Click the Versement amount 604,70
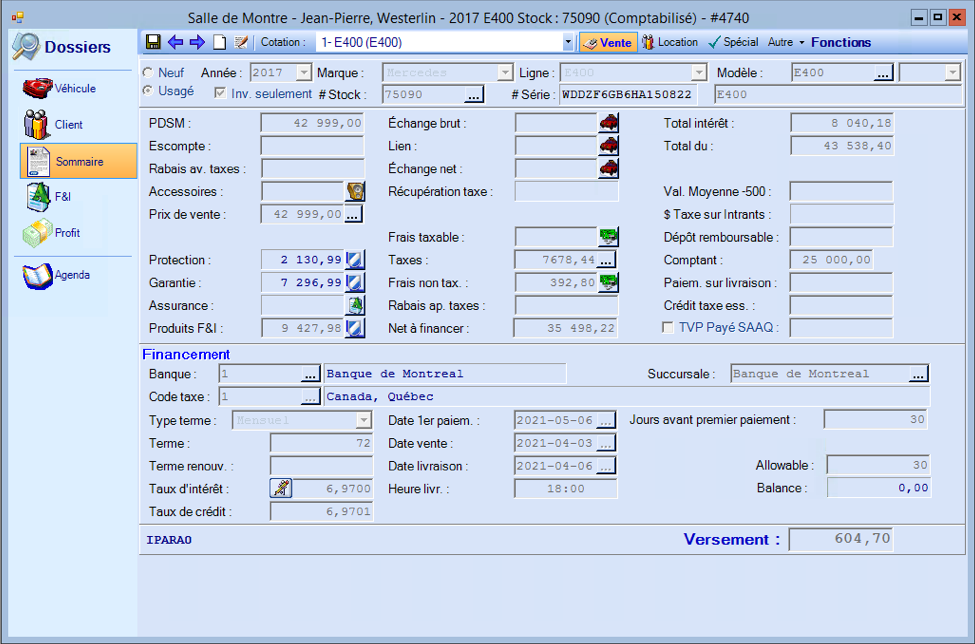The image size is (975, 644). [x=841, y=539]
